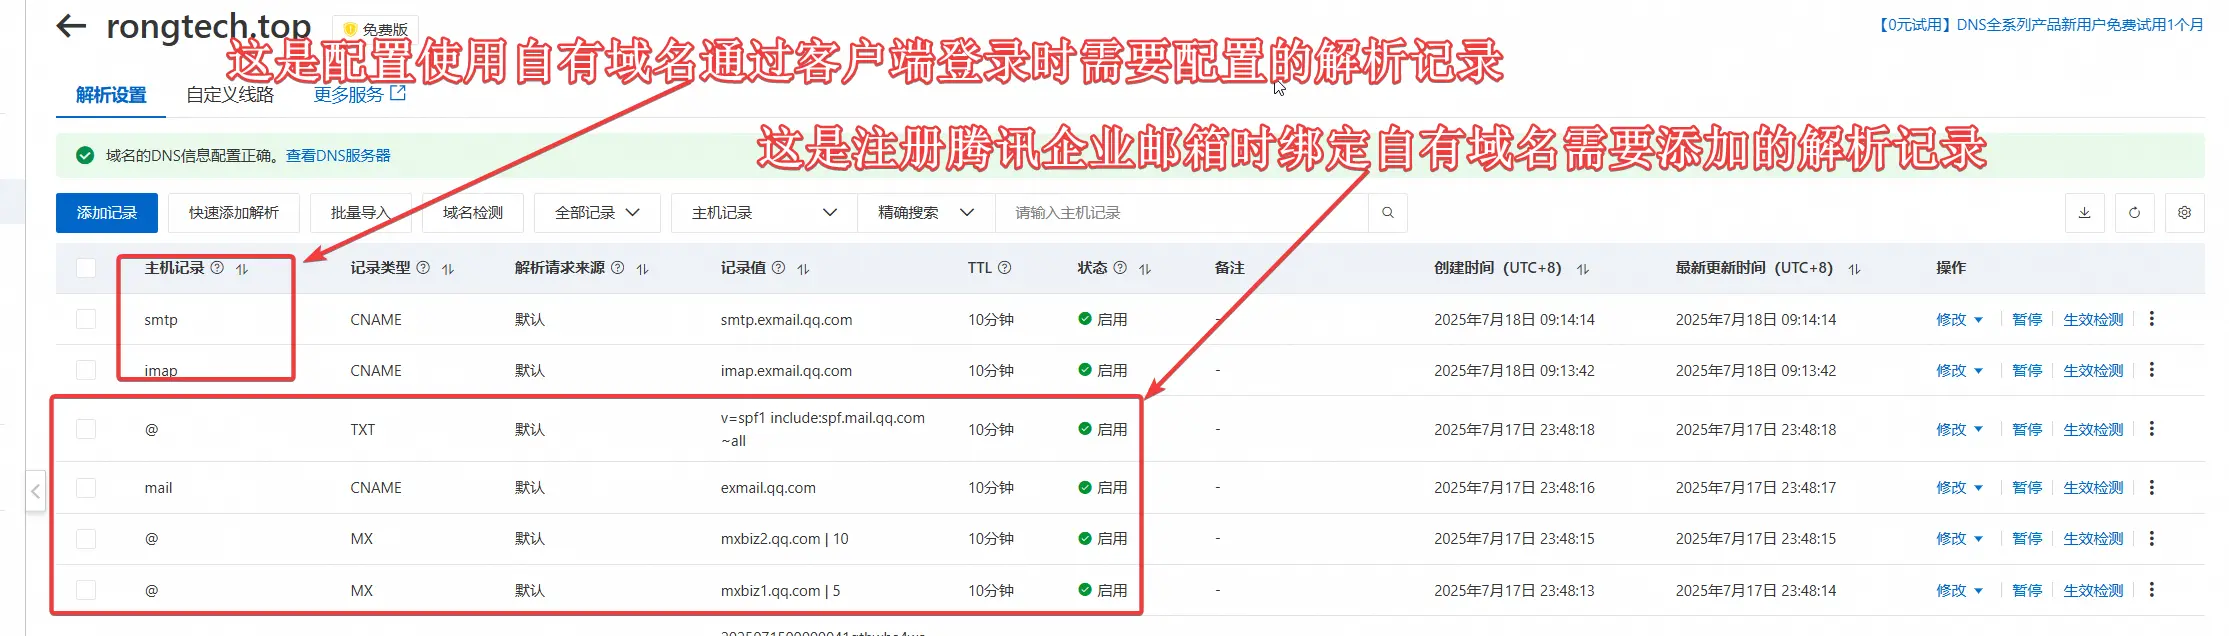Image resolution: width=2229 pixels, height=636 pixels.
Task: Click the download/export records icon
Action: coord(2084,213)
